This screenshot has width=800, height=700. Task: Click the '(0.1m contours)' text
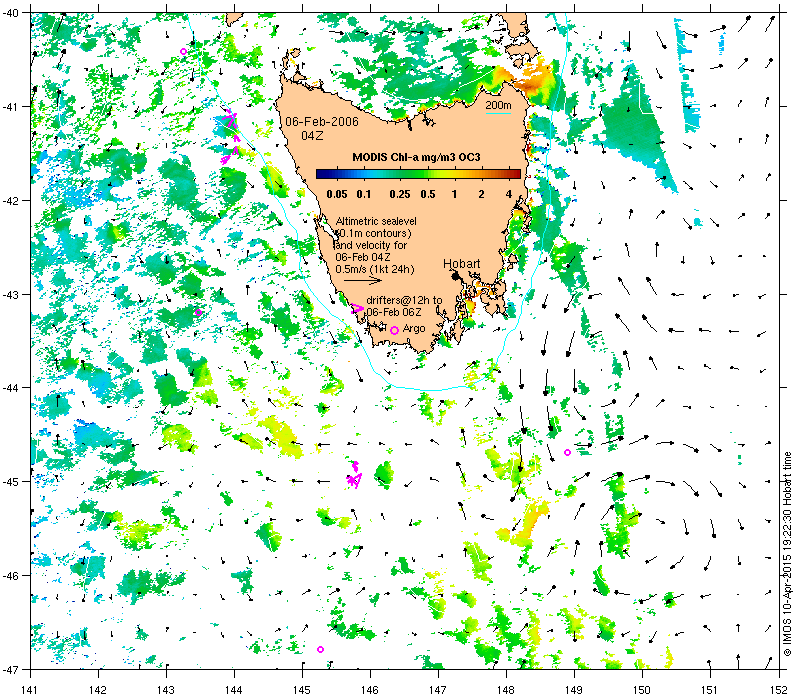pos(374,233)
